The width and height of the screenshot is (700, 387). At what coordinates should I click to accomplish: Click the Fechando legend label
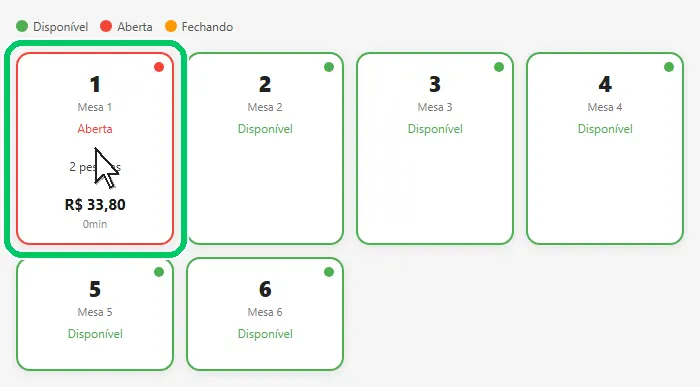click(x=207, y=27)
